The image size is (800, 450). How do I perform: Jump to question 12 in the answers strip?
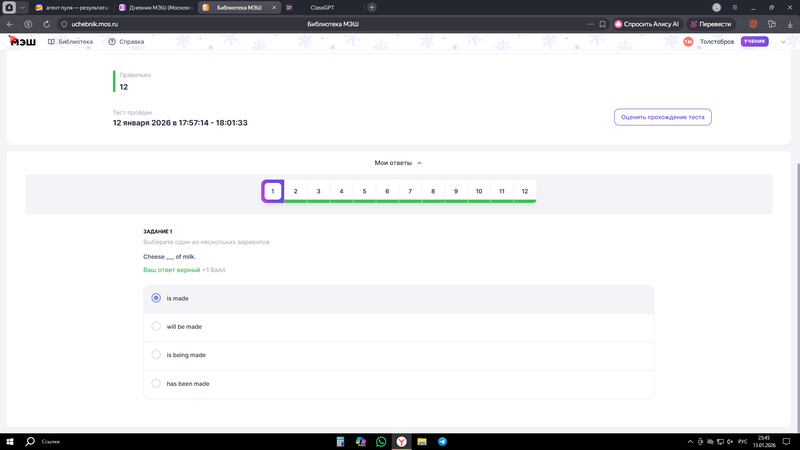tap(524, 191)
